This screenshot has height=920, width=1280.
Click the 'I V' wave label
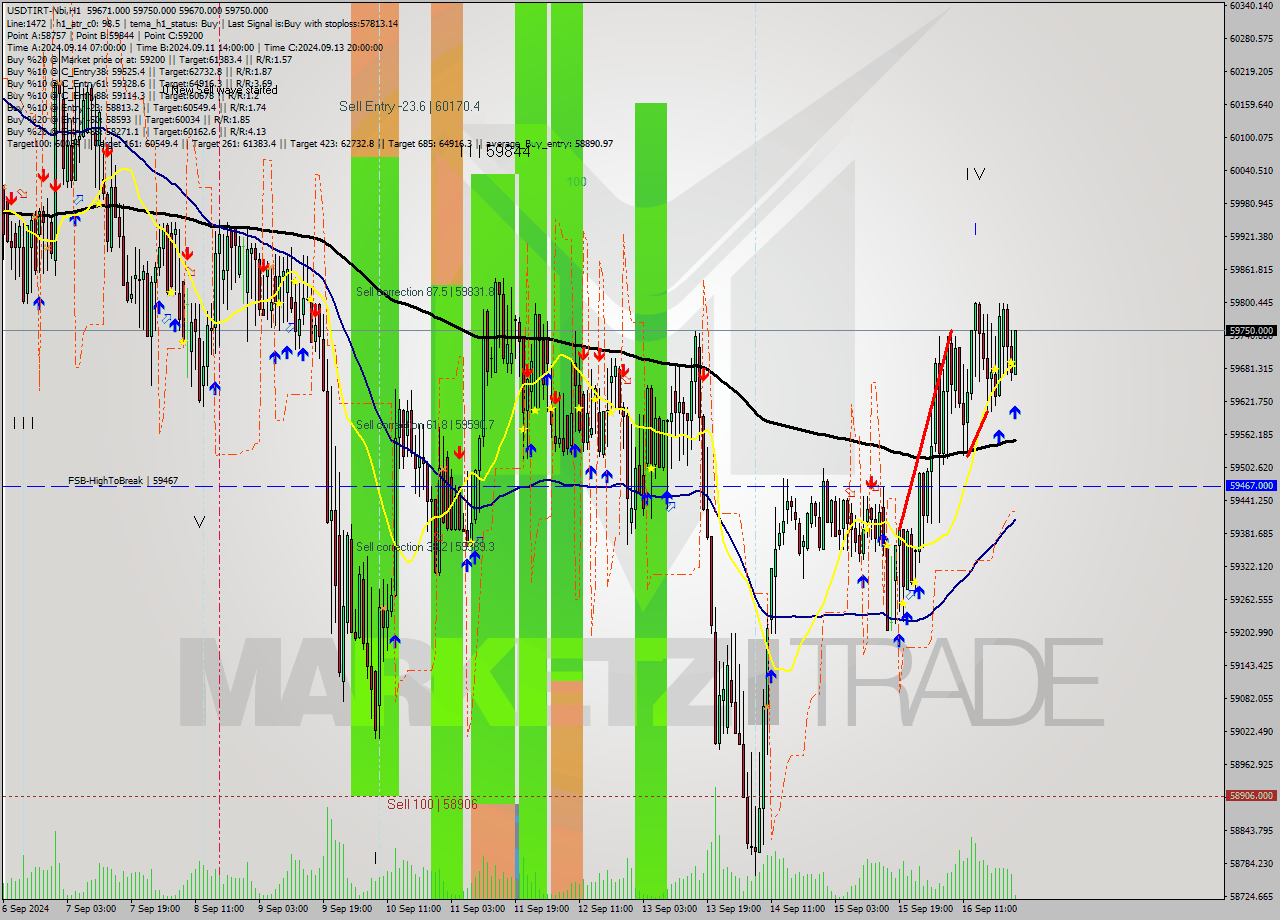[975, 174]
